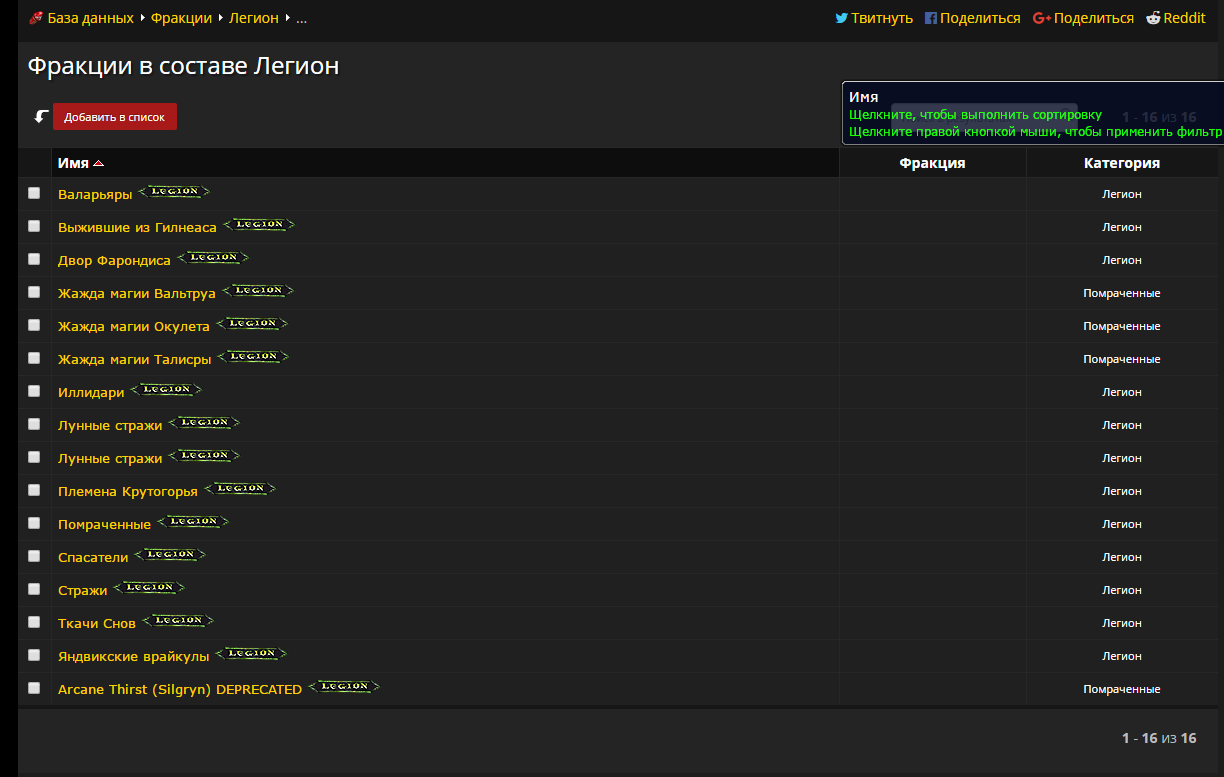Sort by the Фракция column header
Screen dimensions: 1224x777
click(932, 163)
